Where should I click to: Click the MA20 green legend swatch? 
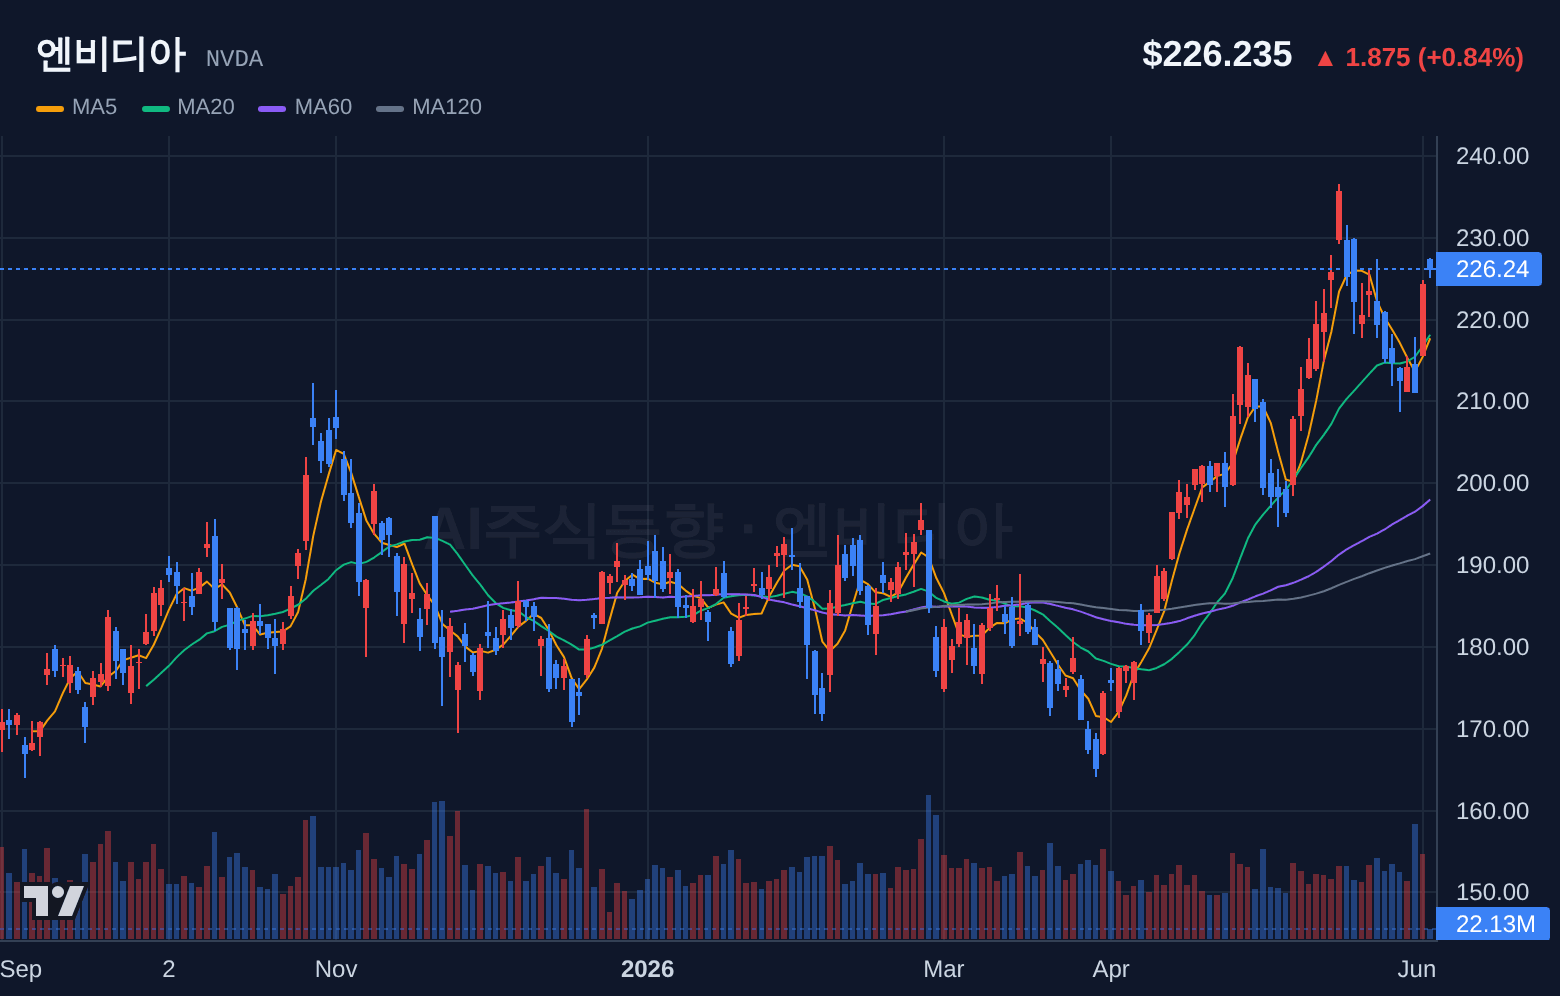[156, 108]
